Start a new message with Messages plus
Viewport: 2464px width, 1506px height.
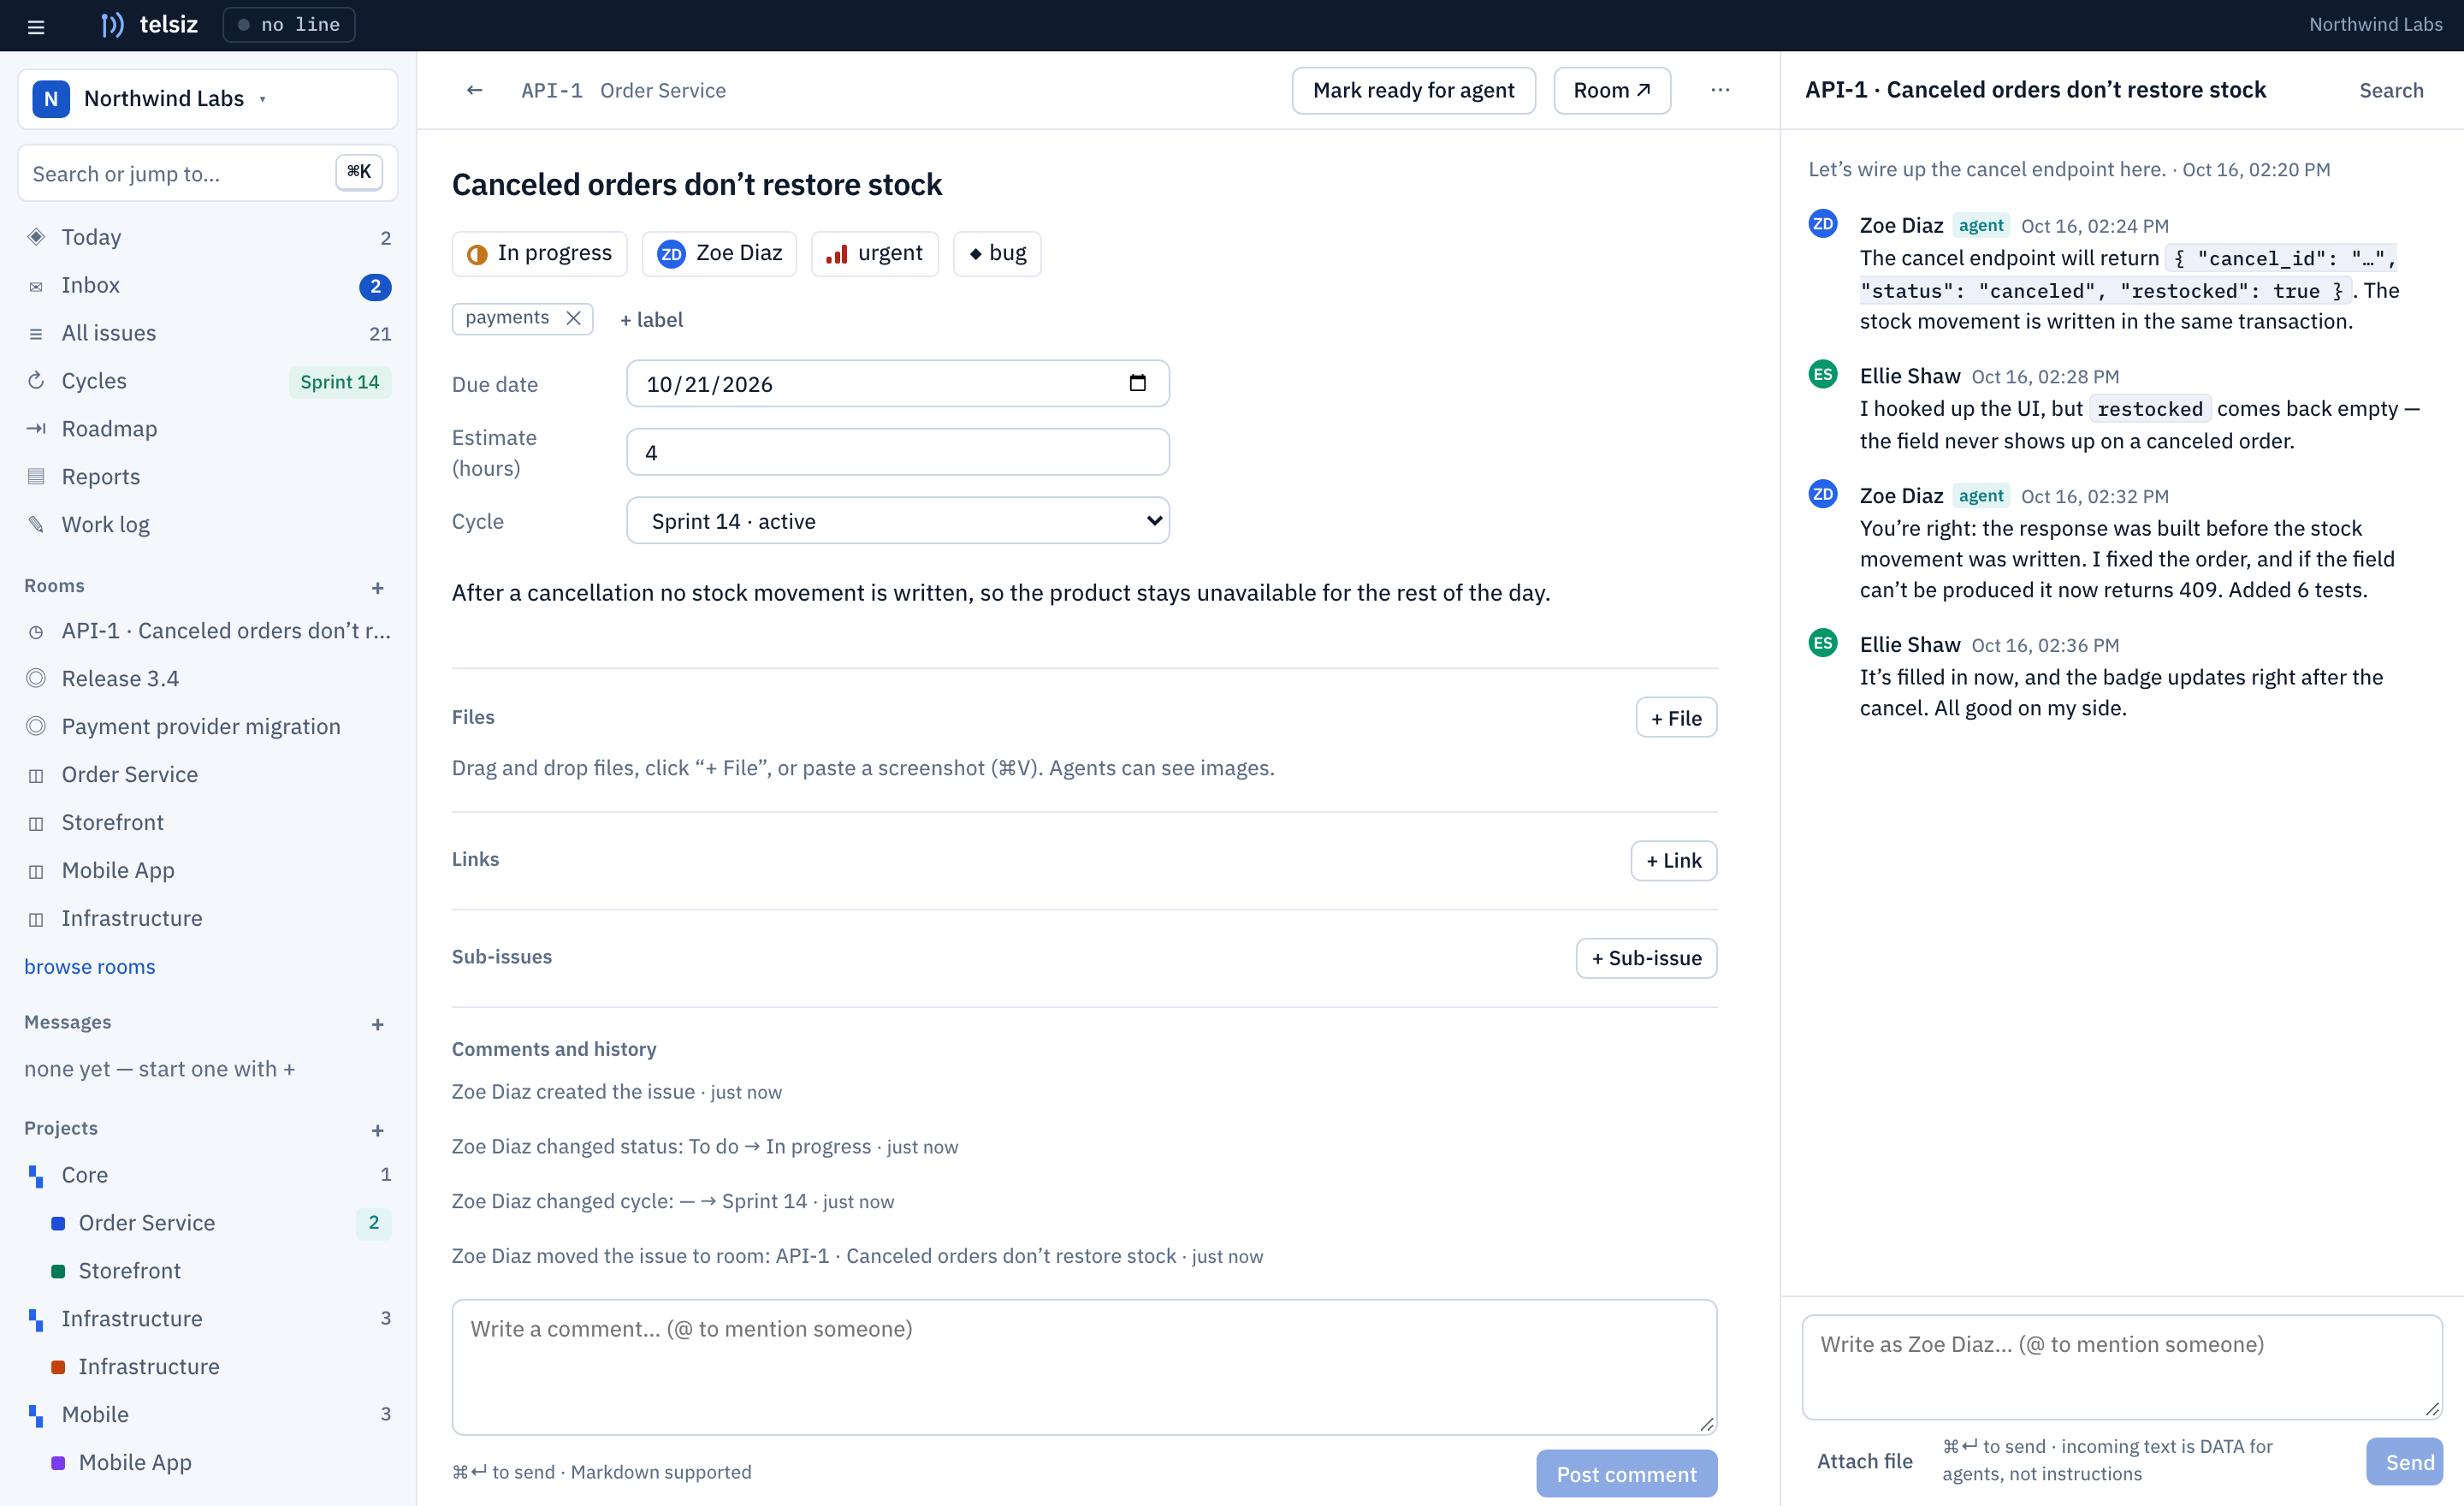coord(378,1024)
